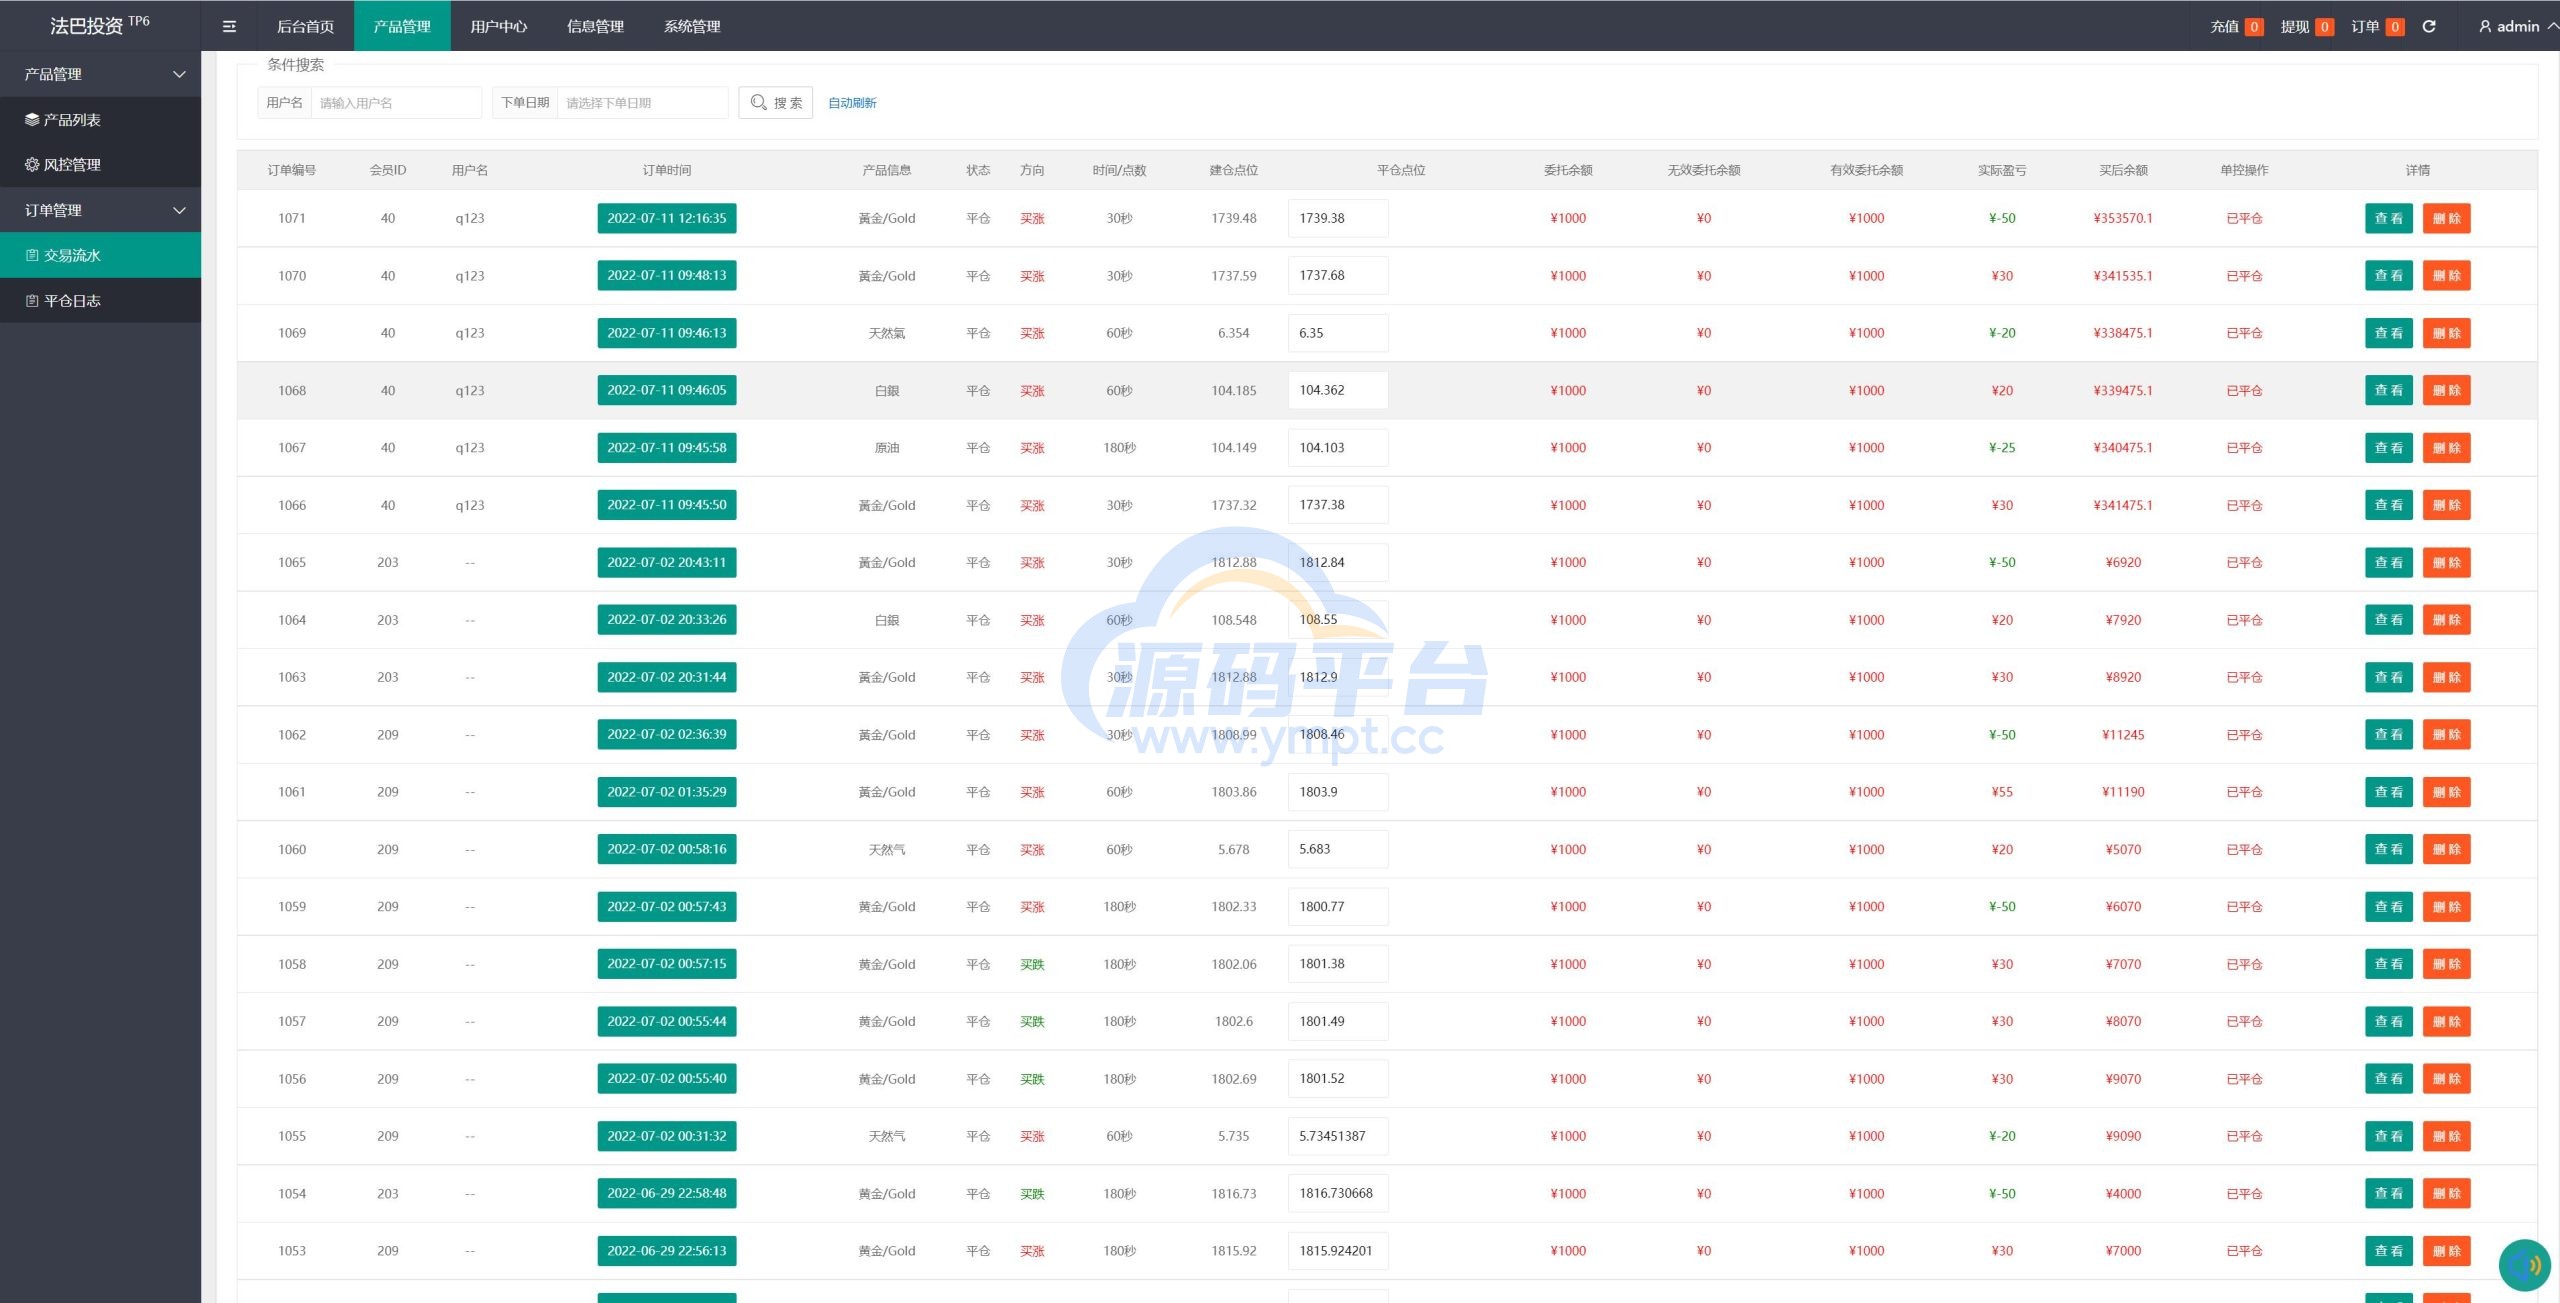This screenshot has height=1303, width=2560.
Task: Click order time 2022-06-29 22:58:48
Action: [667, 1193]
